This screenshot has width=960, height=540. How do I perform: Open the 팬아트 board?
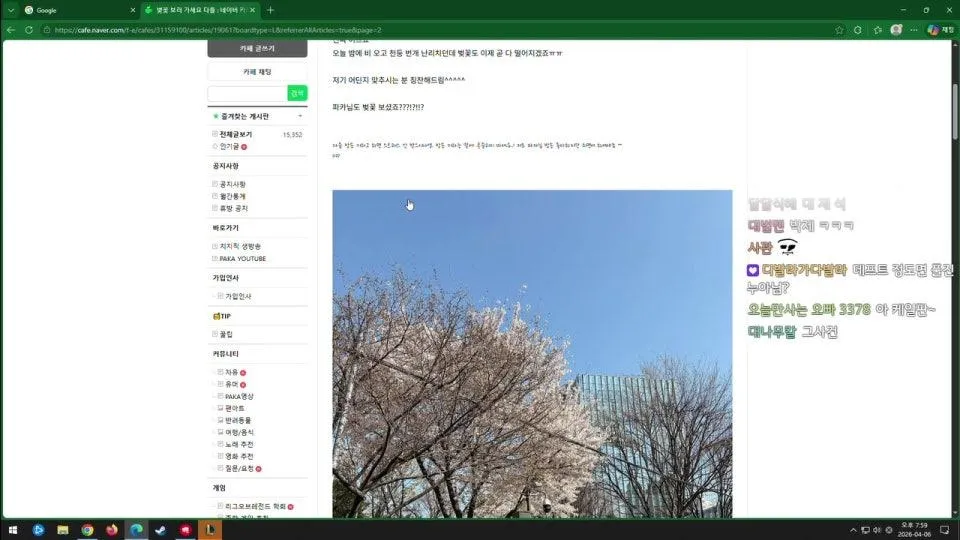234,408
